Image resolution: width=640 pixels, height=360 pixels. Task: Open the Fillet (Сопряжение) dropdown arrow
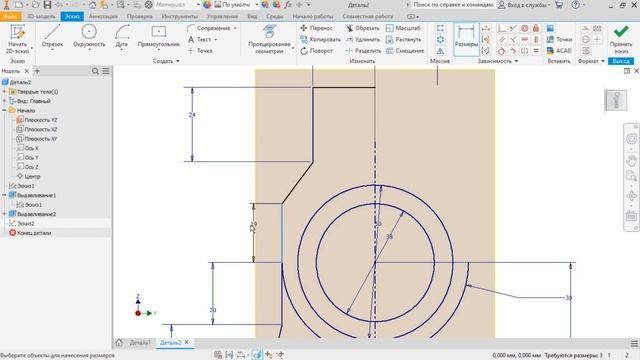click(235, 28)
